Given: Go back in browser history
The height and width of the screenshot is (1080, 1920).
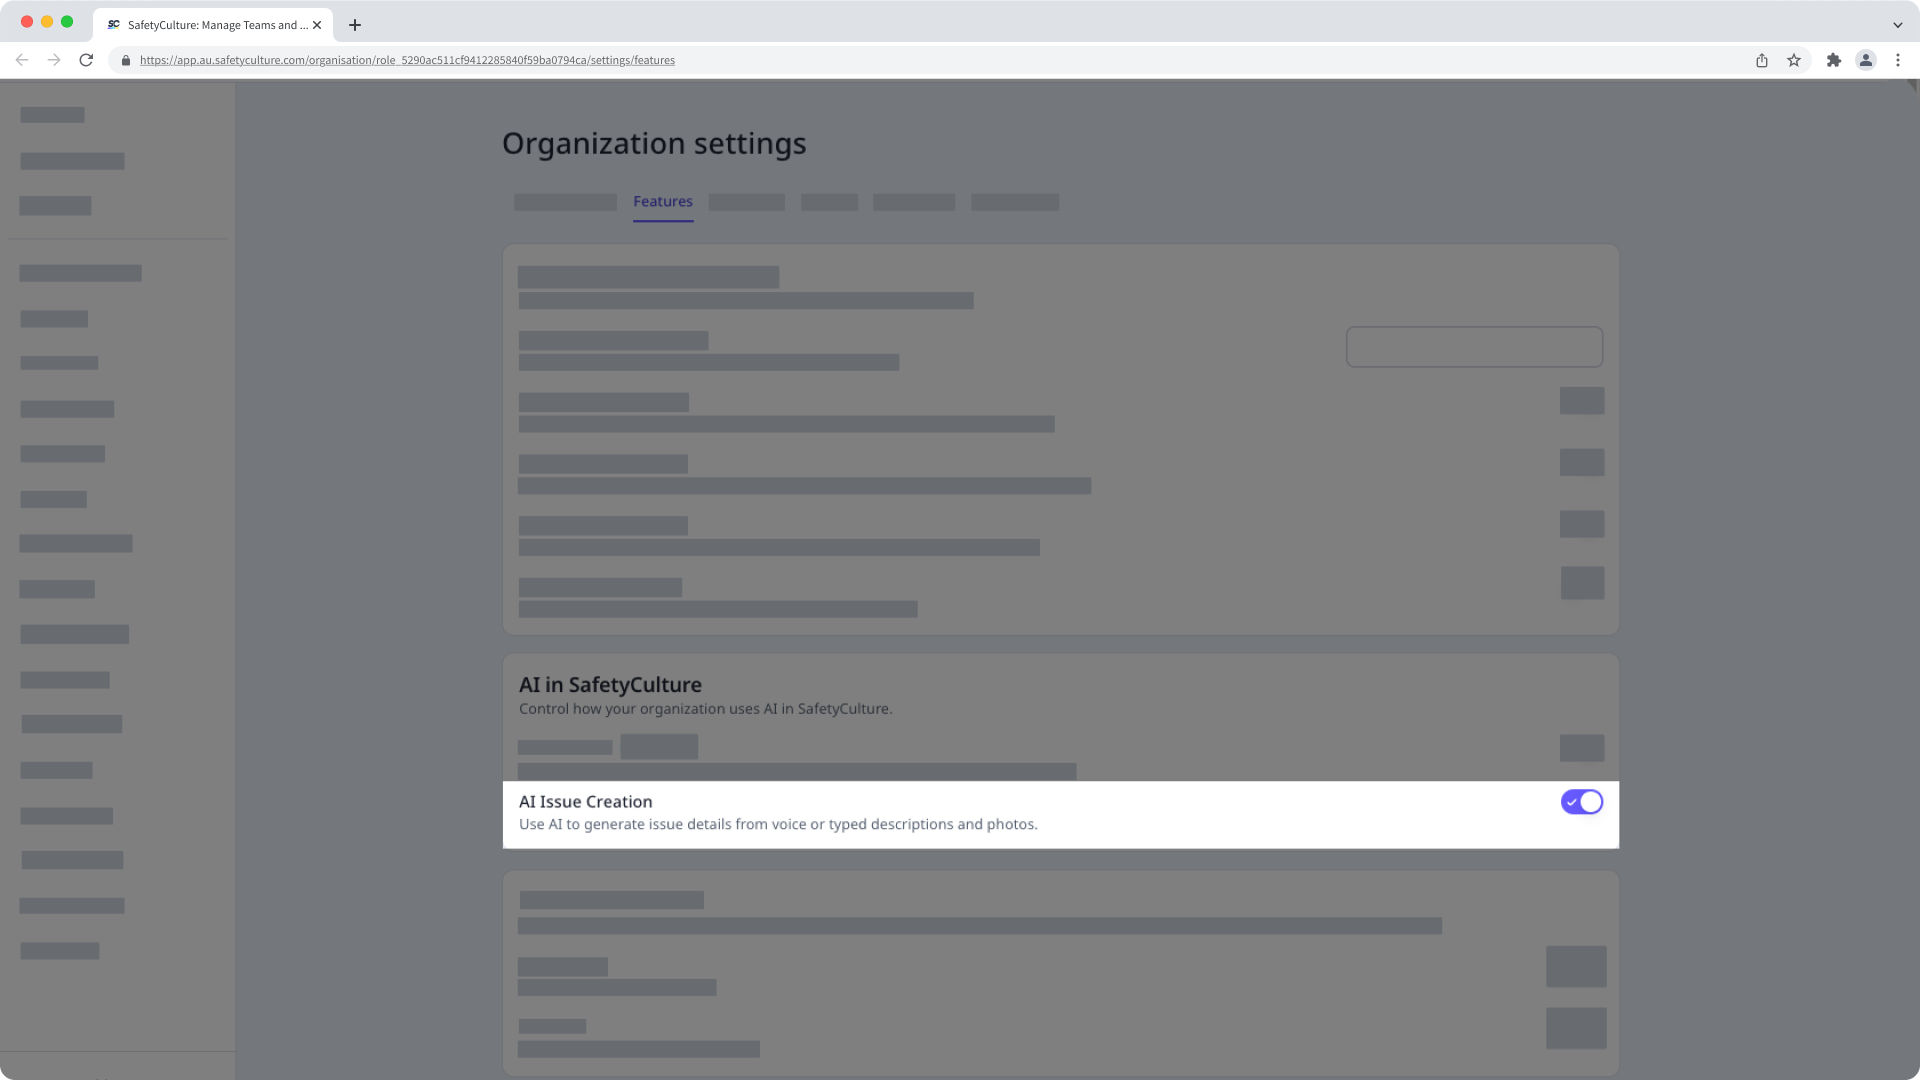Looking at the screenshot, I should pyautogui.click(x=22, y=60).
